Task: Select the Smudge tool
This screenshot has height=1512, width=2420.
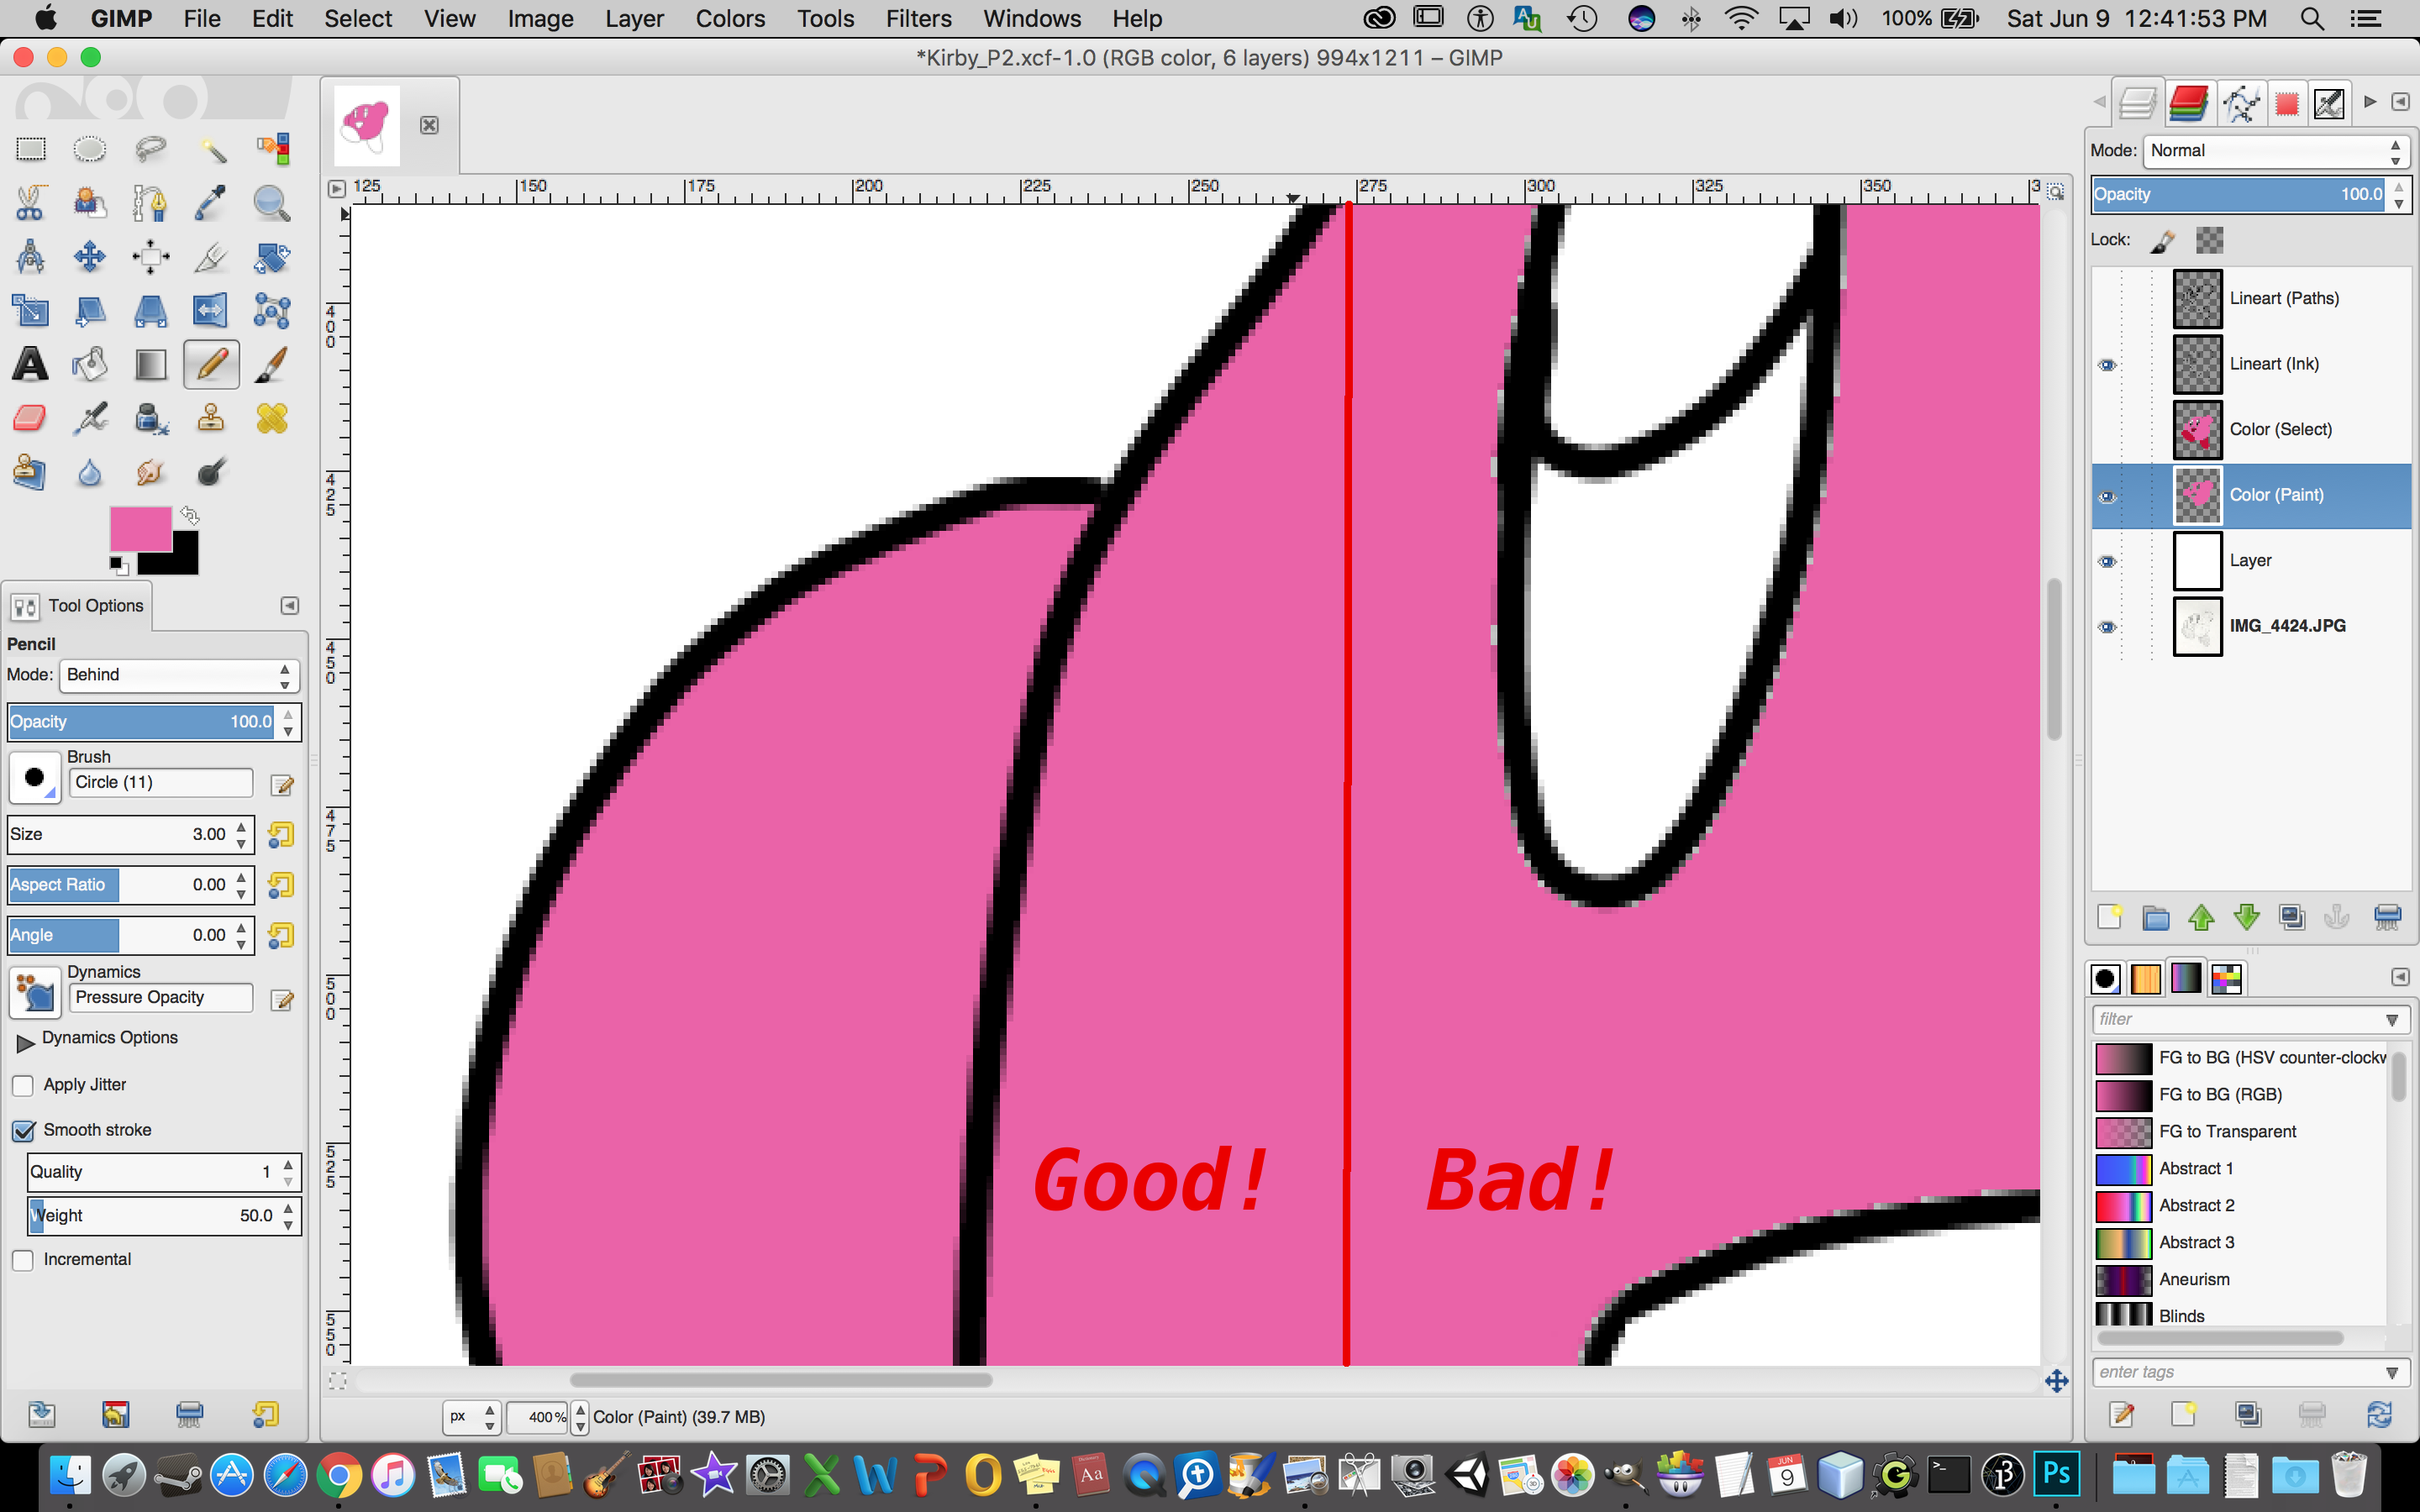Action: [150, 472]
